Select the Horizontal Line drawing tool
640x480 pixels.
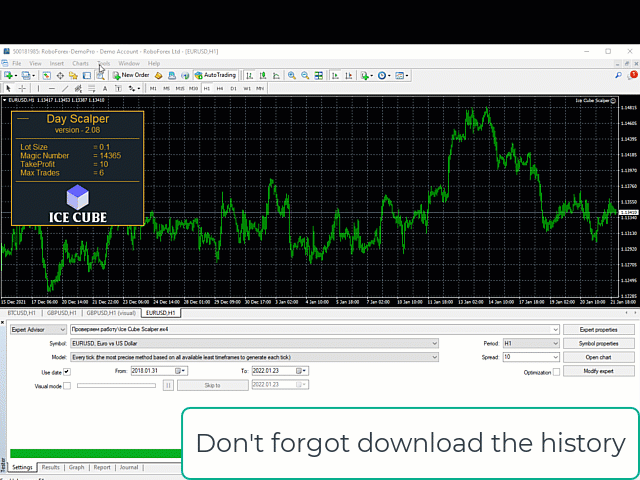point(52,88)
